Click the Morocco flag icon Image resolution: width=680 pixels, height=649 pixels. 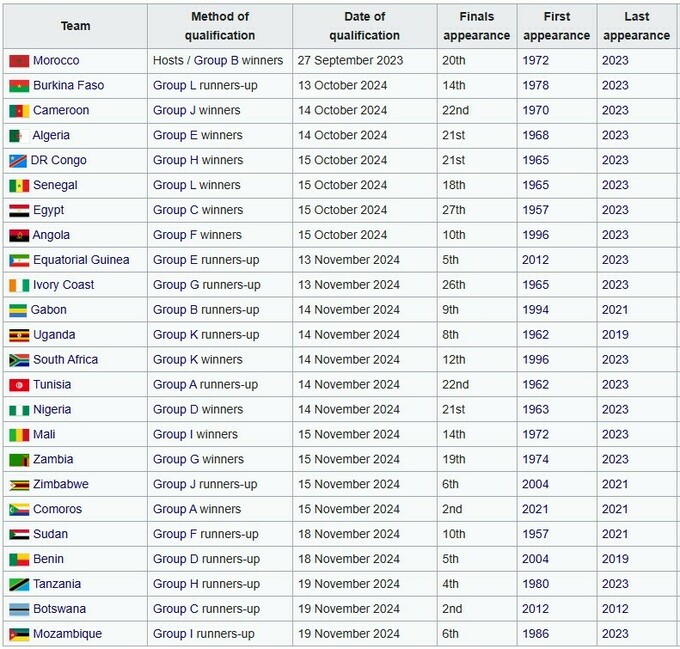click(x=18, y=61)
